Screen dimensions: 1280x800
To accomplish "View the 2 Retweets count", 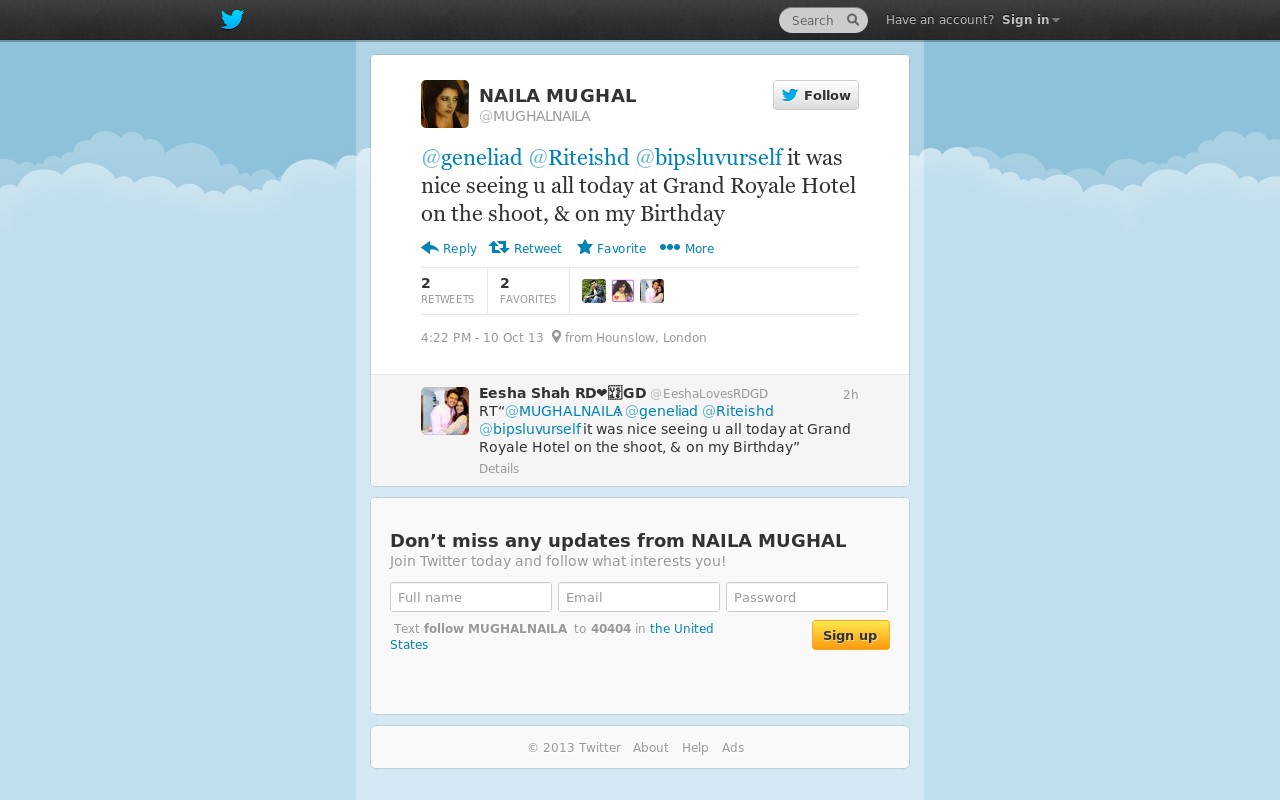I will [448, 290].
